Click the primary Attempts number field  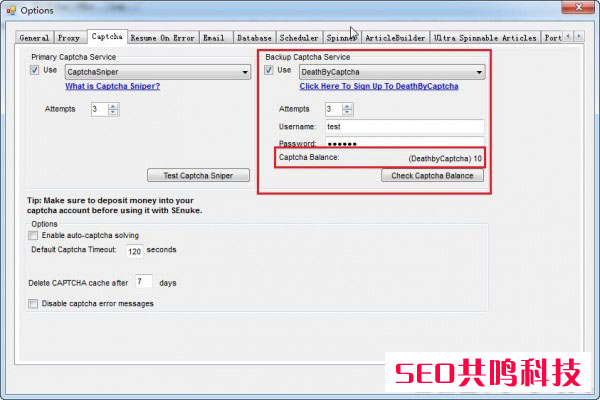[99, 109]
